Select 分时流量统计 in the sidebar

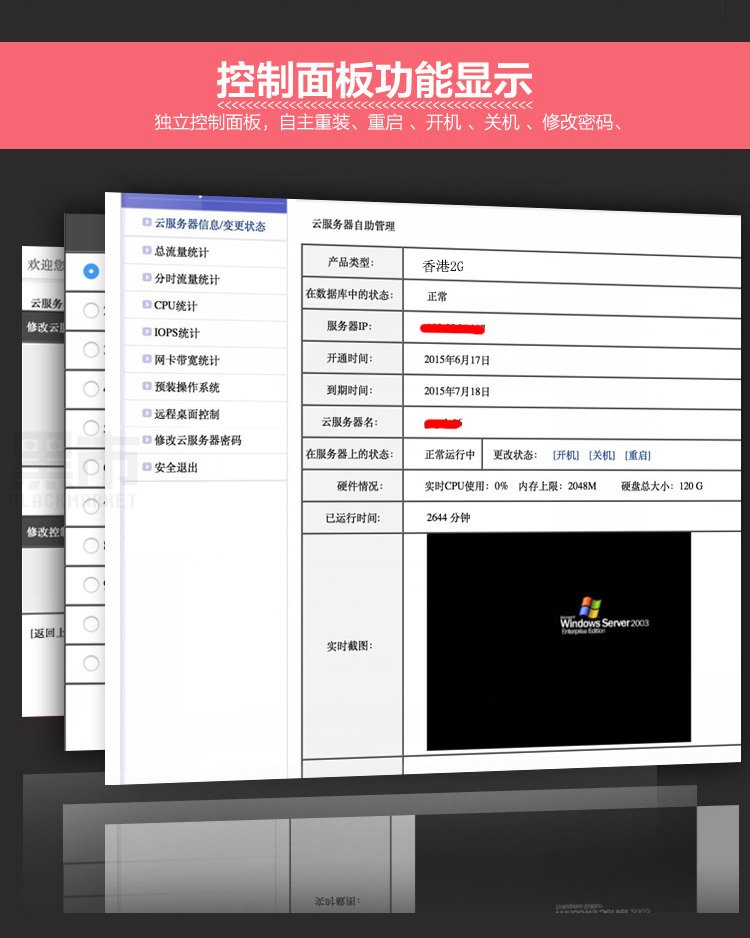pyautogui.click(x=187, y=279)
